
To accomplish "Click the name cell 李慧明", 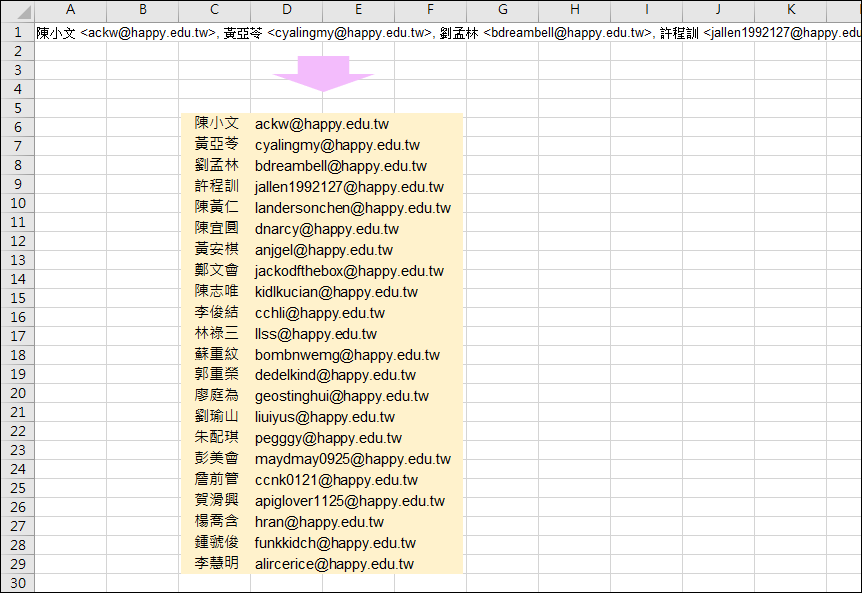I will point(217,562).
